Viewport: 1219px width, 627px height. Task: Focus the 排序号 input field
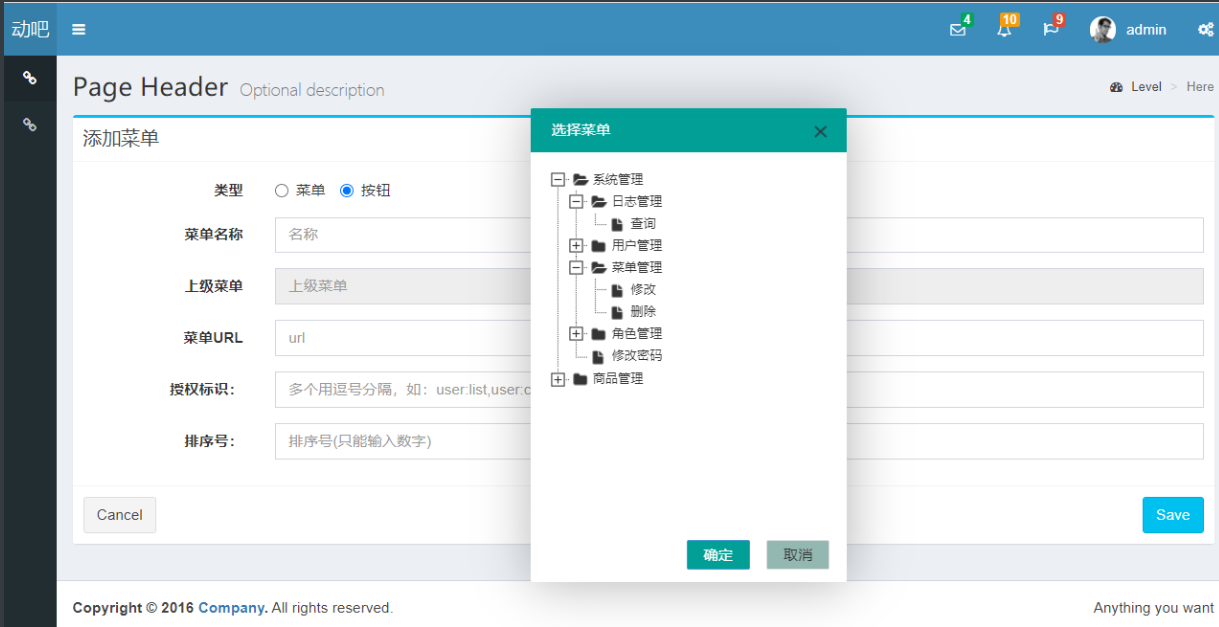coord(739,441)
